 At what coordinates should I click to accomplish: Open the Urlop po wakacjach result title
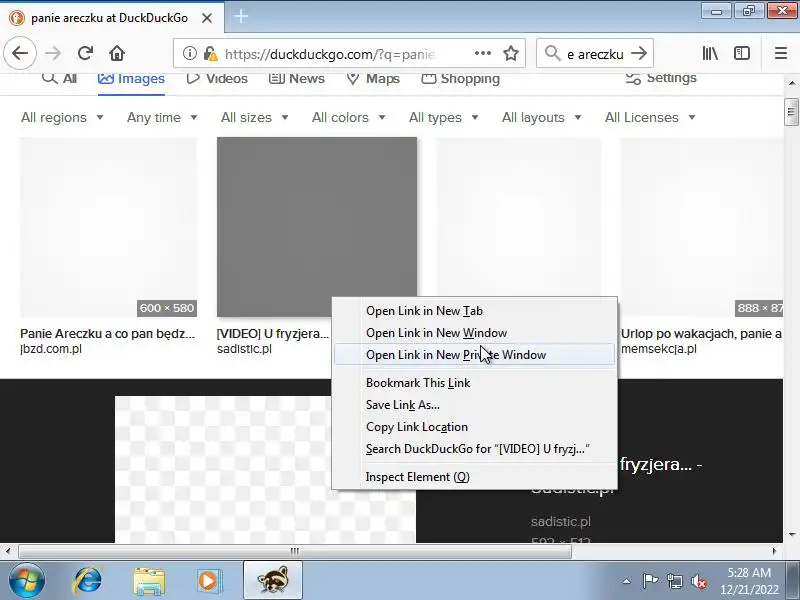(x=702, y=334)
